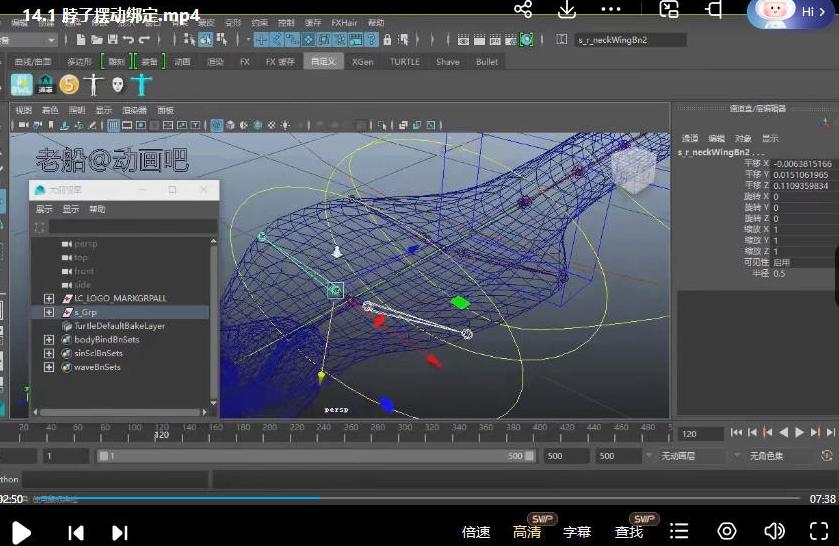Expand bodyBindBnSets in the outliner
The height and width of the screenshot is (546, 839).
tap(49, 340)
